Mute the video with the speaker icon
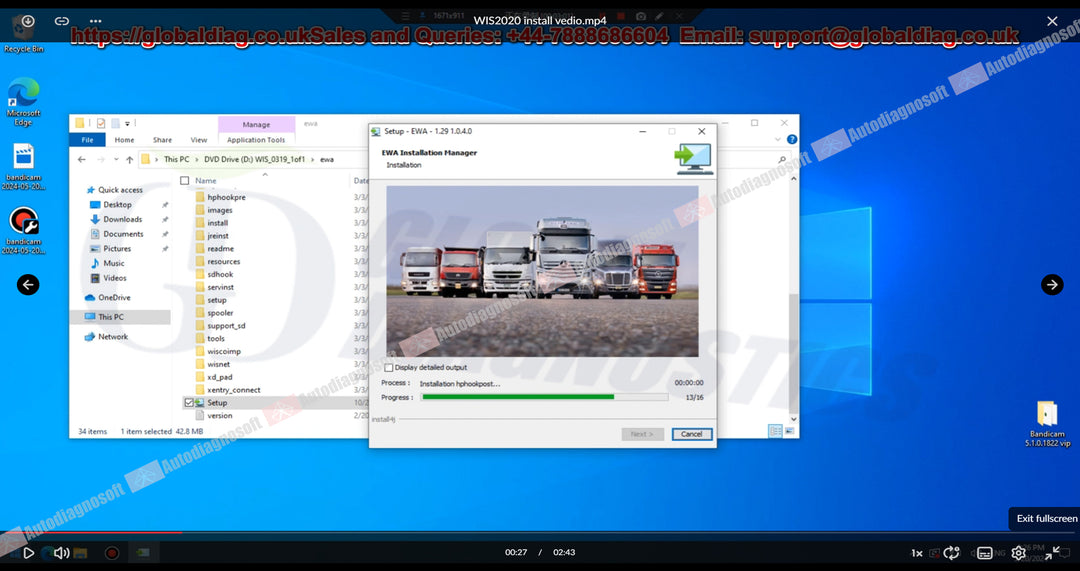1080x571 pixels. 61,552
